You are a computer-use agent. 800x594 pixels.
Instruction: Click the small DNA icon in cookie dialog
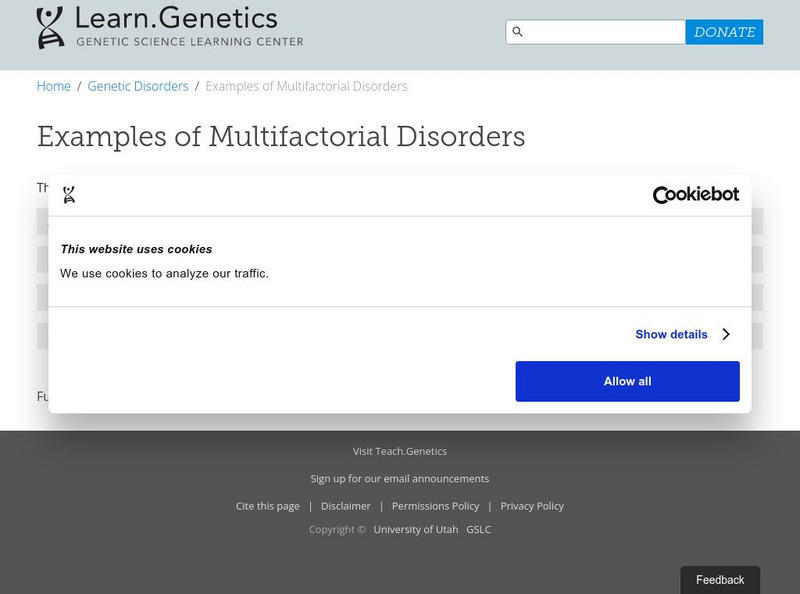click(69, 195)
